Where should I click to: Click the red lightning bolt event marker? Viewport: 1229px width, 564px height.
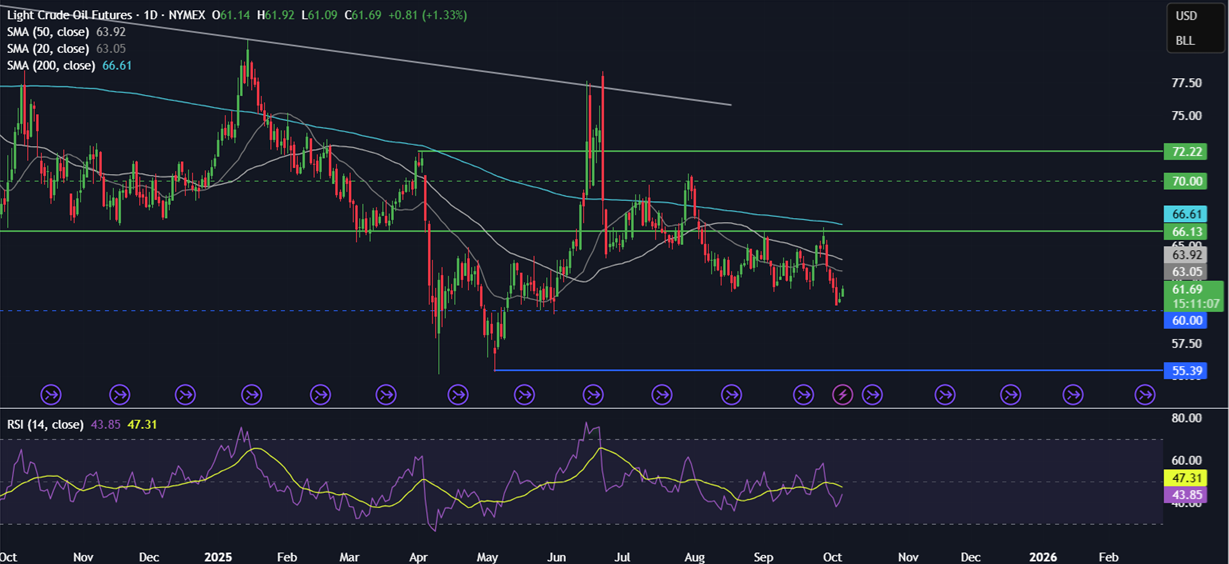[x=843, y=394]
